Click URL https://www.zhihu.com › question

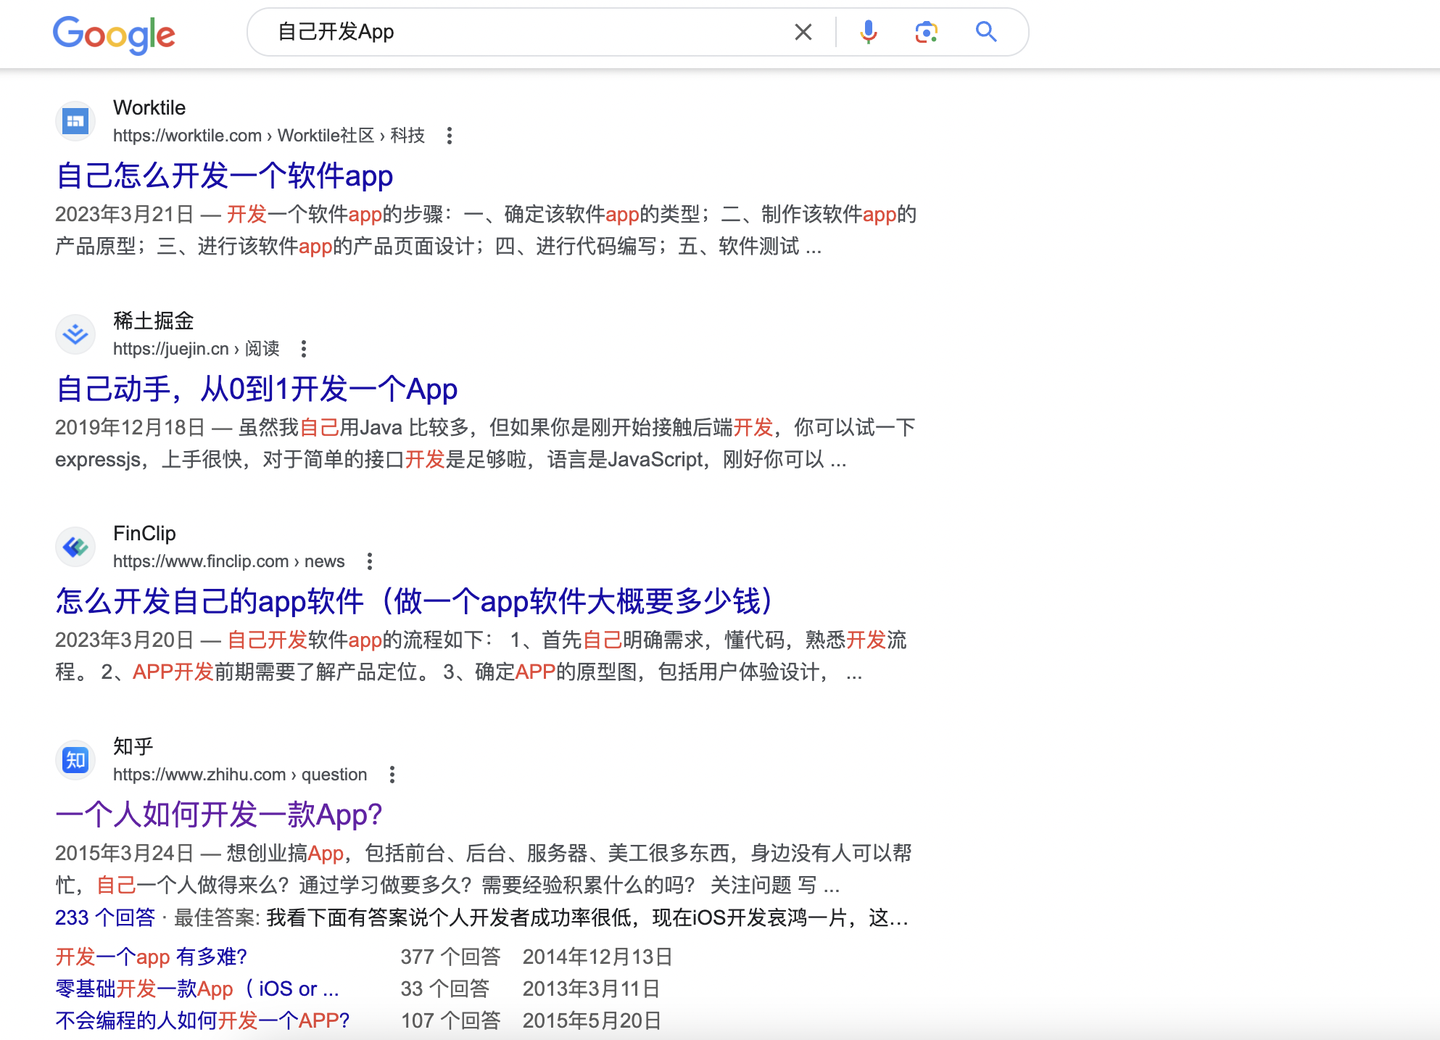coord(240,775)
